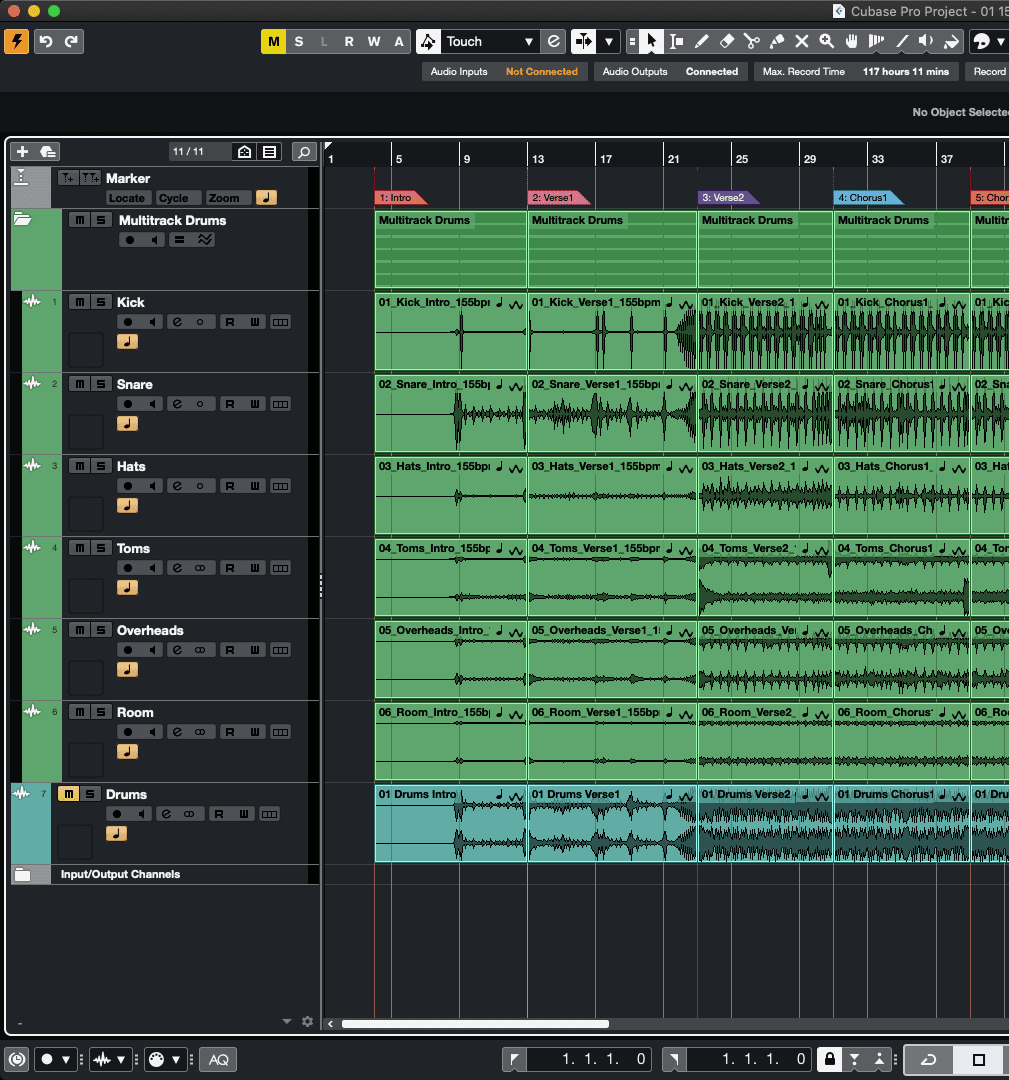Select the Scissors (Split) tool
The image size is (1009, 1080).
coord(751,42)
